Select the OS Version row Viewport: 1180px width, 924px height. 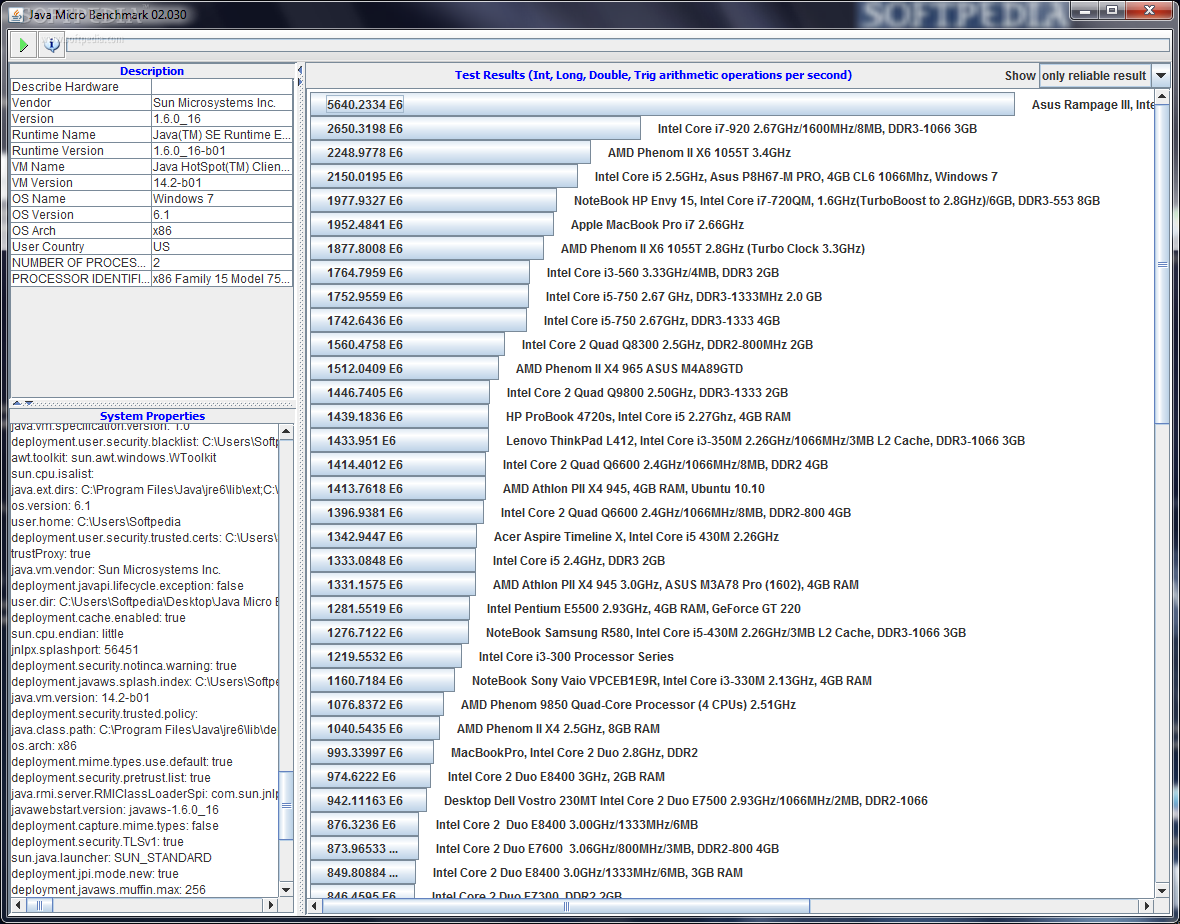coord(151,214)
